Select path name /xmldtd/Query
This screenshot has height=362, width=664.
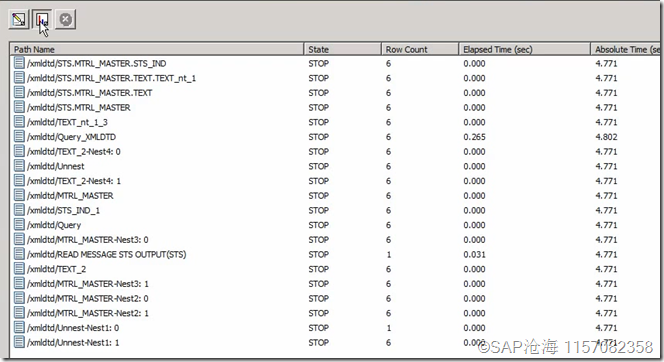[x=54, y=225]
